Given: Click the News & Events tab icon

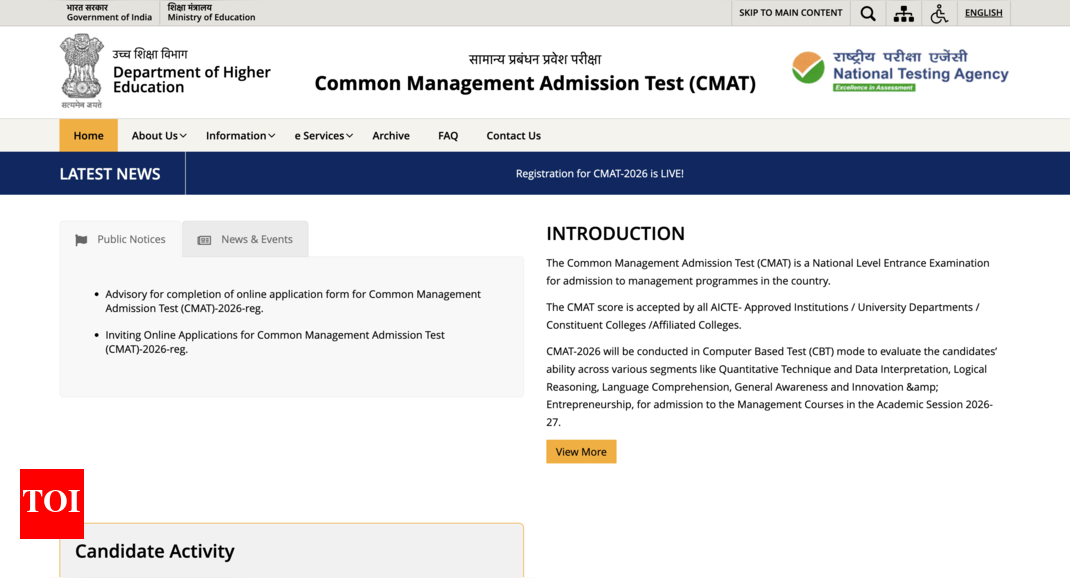Looking at the screenshot, I should click(x=206, y=239).
